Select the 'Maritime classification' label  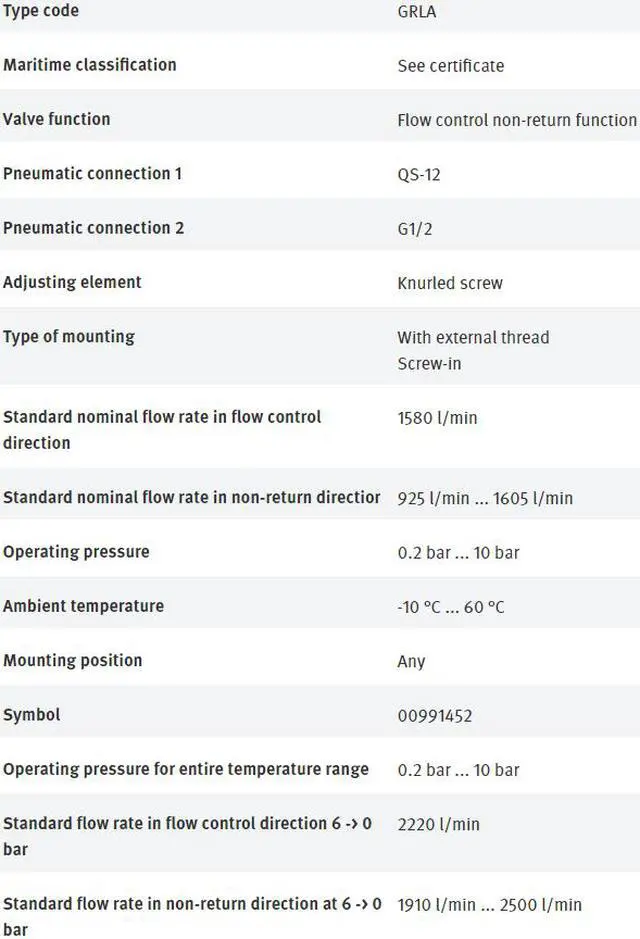89,65
